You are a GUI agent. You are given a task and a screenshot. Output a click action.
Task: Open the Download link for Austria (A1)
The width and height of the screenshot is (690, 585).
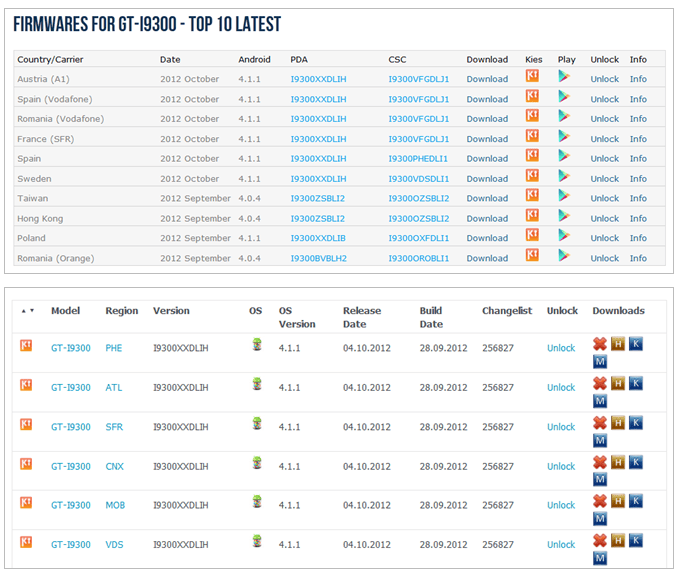coord(487,79)
